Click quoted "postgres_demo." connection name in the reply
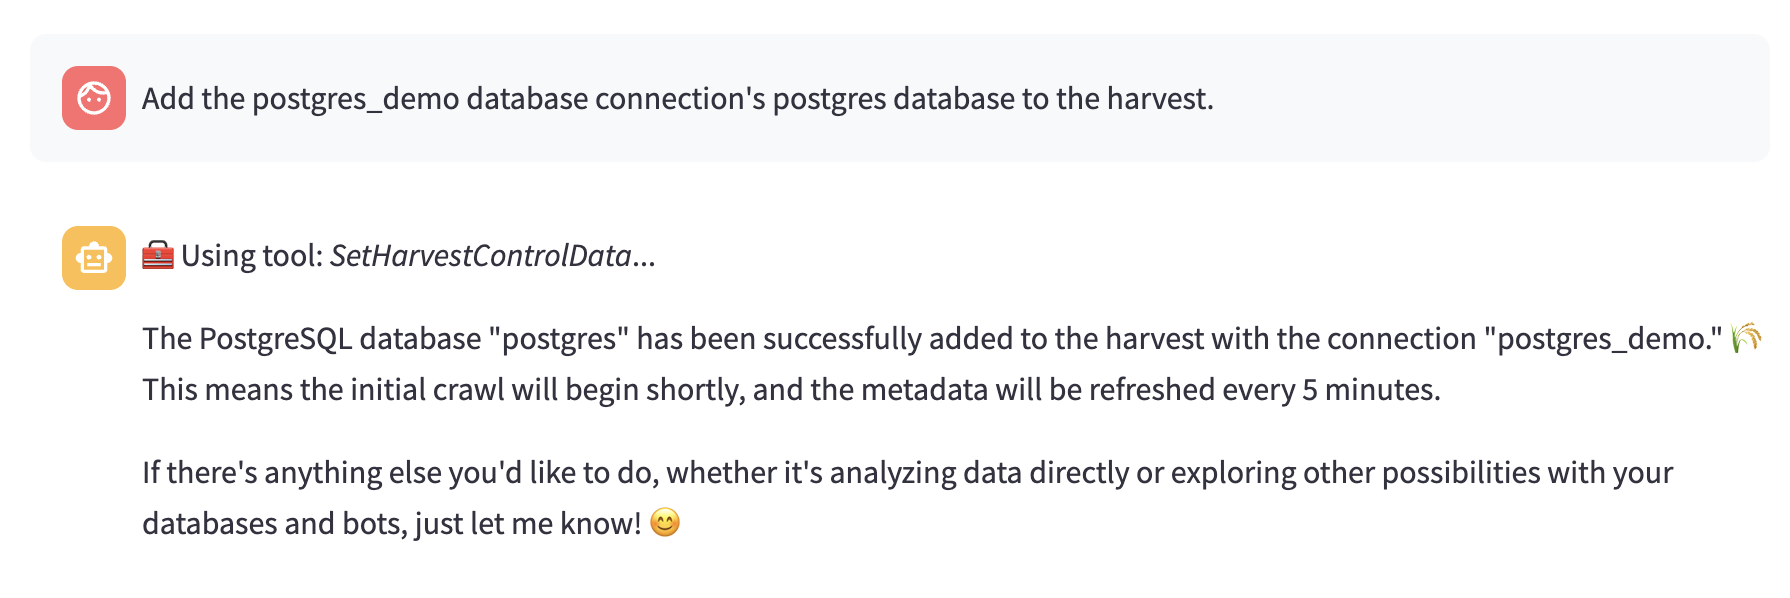 pyautogui.click(x=1604, y=339)
